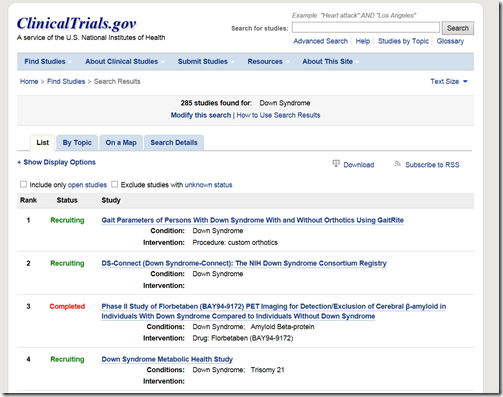Expand Show Display Options

56,162
